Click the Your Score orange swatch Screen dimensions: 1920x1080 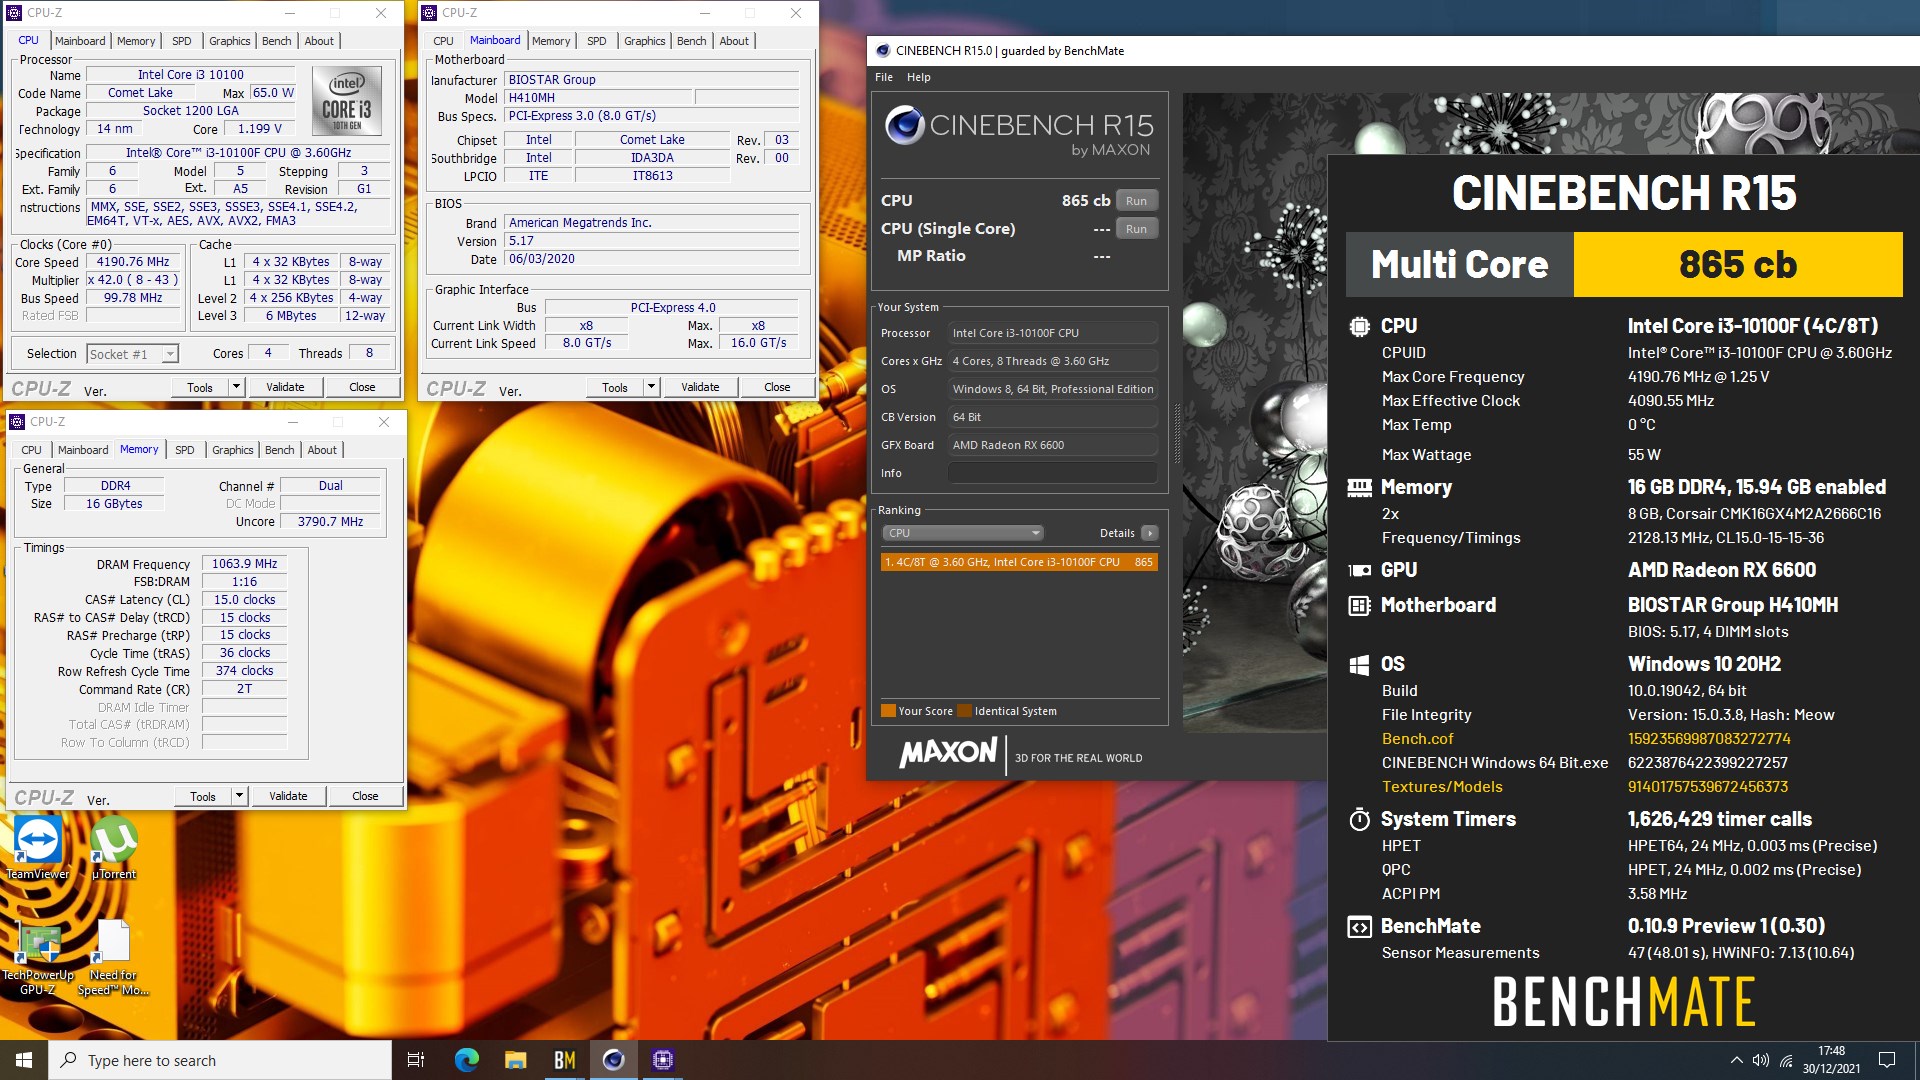(888, 711)
